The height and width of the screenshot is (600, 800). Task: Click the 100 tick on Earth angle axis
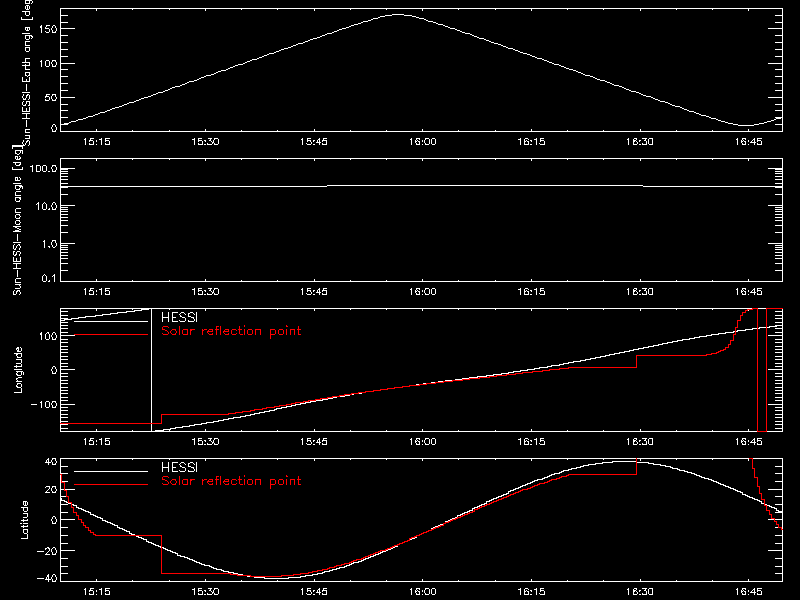[x=48, y=63]
